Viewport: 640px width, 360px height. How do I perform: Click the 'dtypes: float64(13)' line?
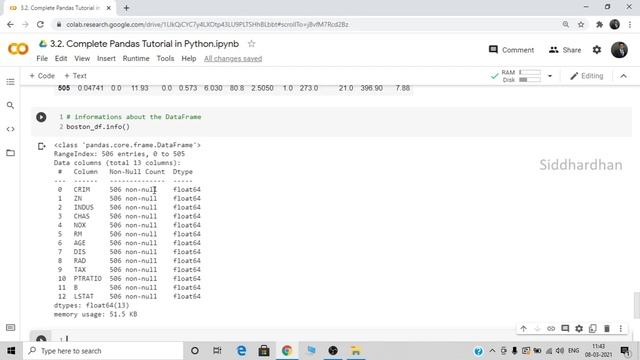(x=91, y=305)
